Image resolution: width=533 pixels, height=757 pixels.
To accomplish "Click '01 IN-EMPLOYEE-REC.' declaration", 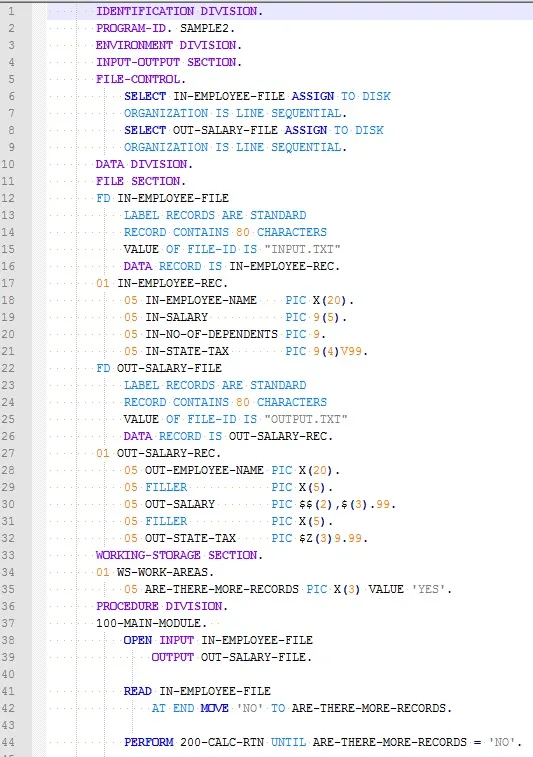I will (162, 283).
